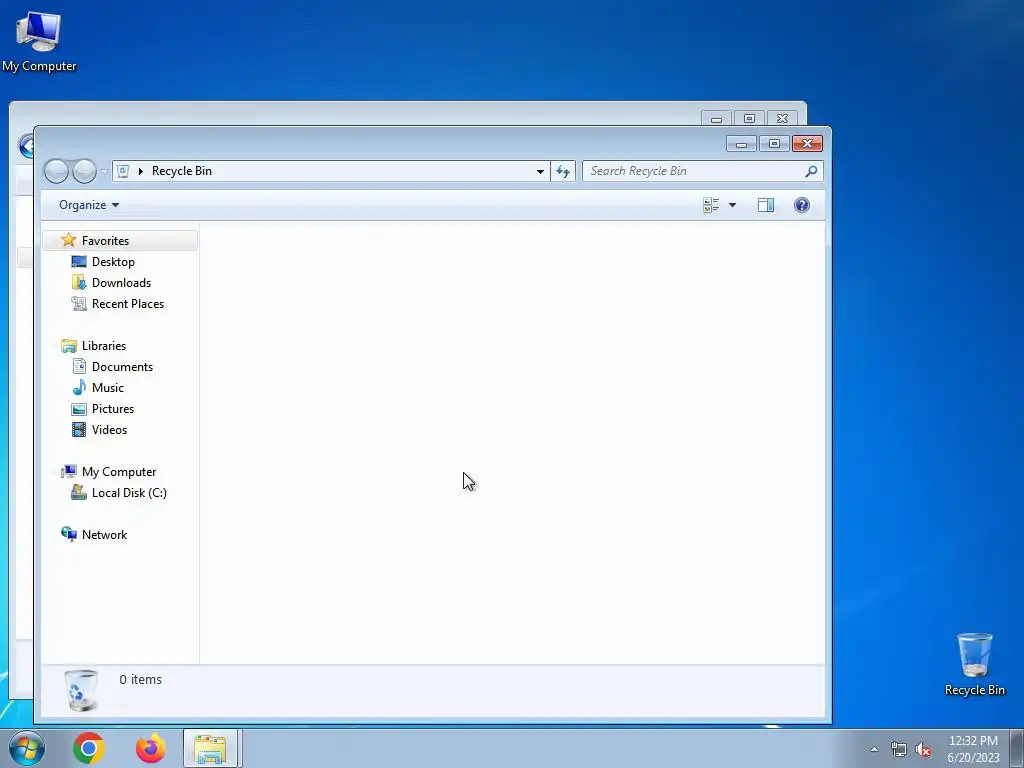Select Favorites in the navigation pane
The image size is (1024, 768).
click(120, 240)
